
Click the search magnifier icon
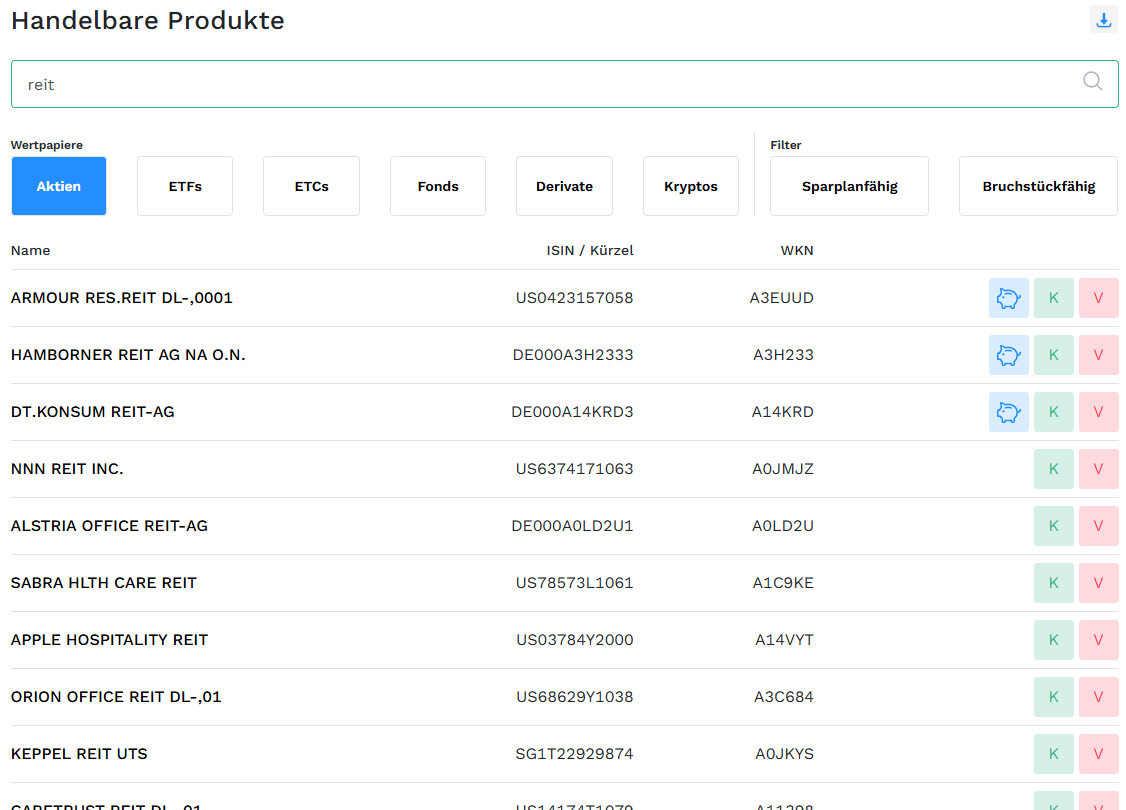1093,82
